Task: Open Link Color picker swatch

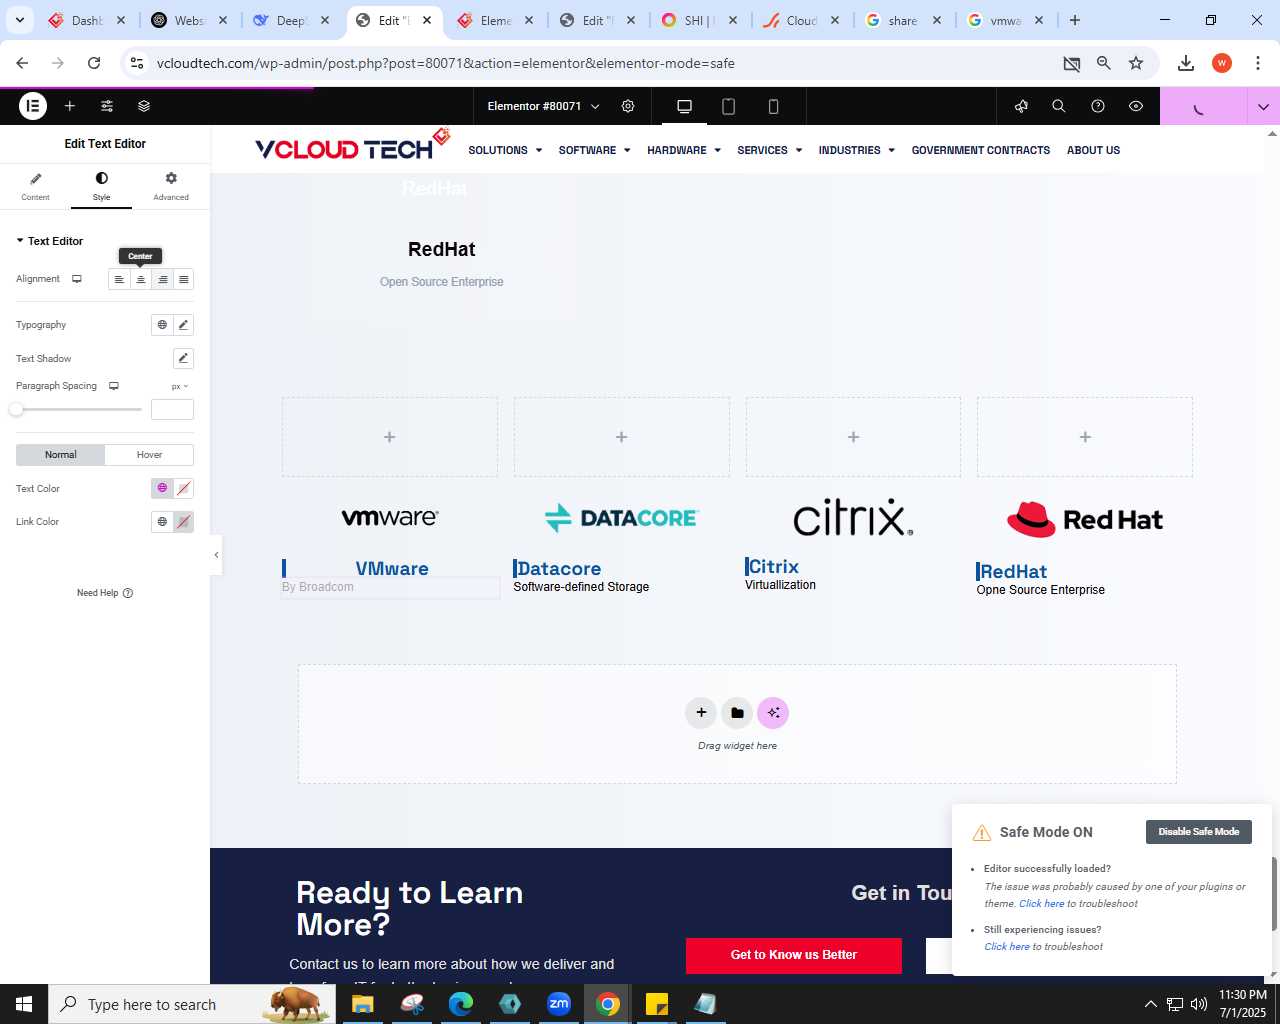Action: pyautogui.click(x=183, y=522)
